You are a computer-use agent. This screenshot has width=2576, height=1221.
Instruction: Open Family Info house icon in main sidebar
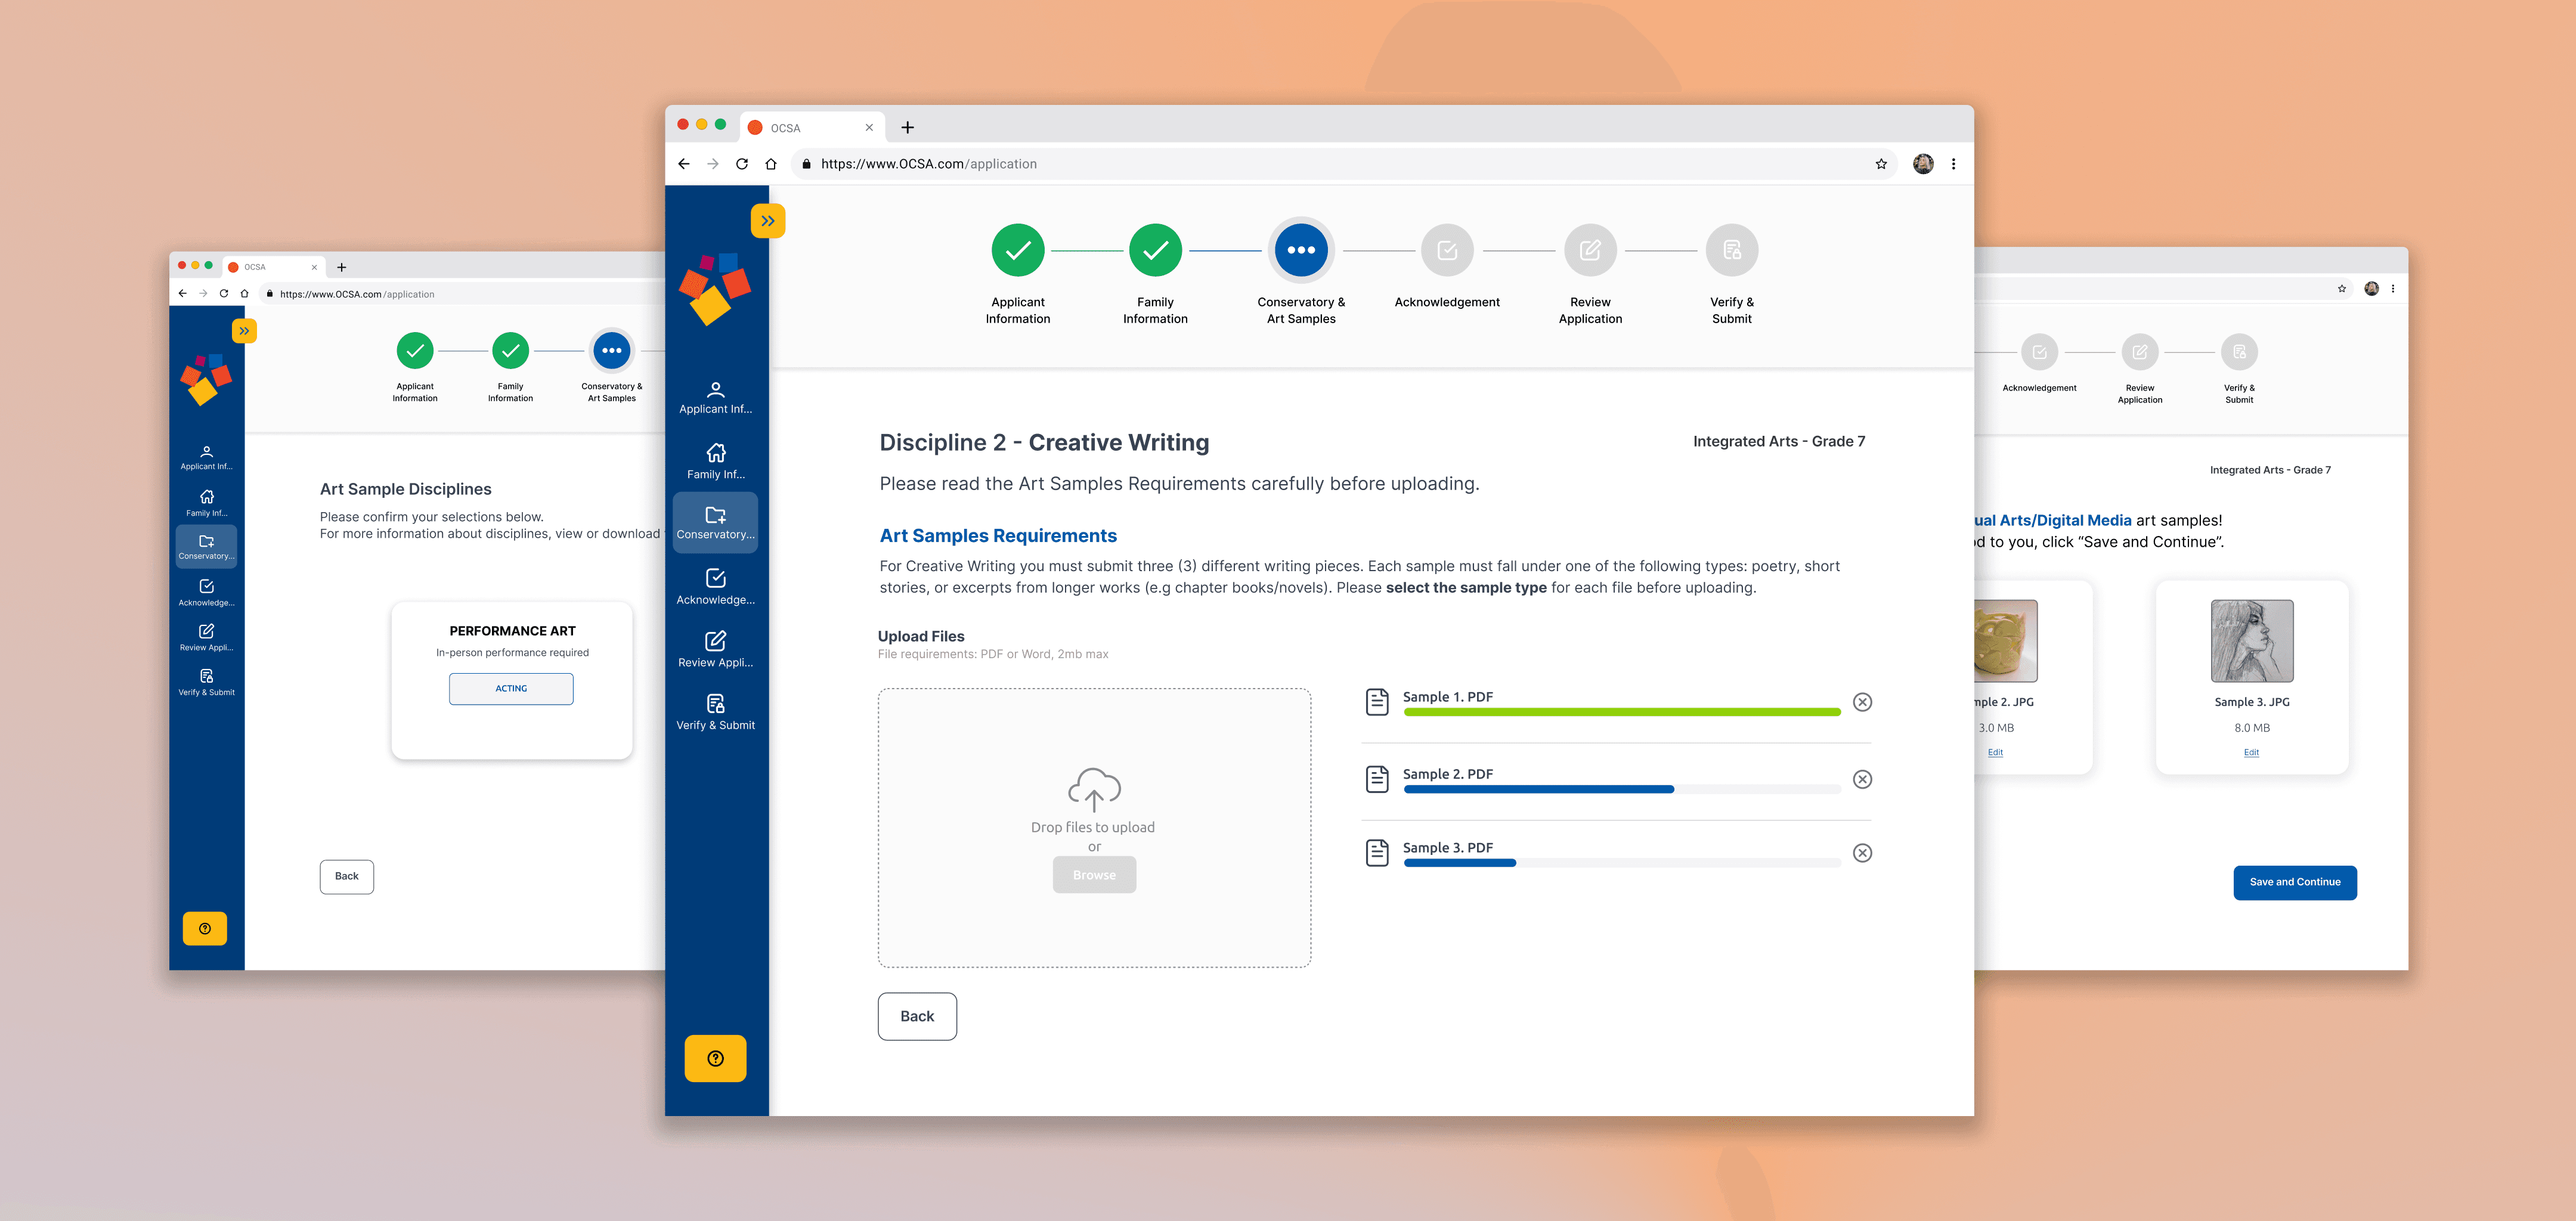pyautogui.click(x=715, y=453)
